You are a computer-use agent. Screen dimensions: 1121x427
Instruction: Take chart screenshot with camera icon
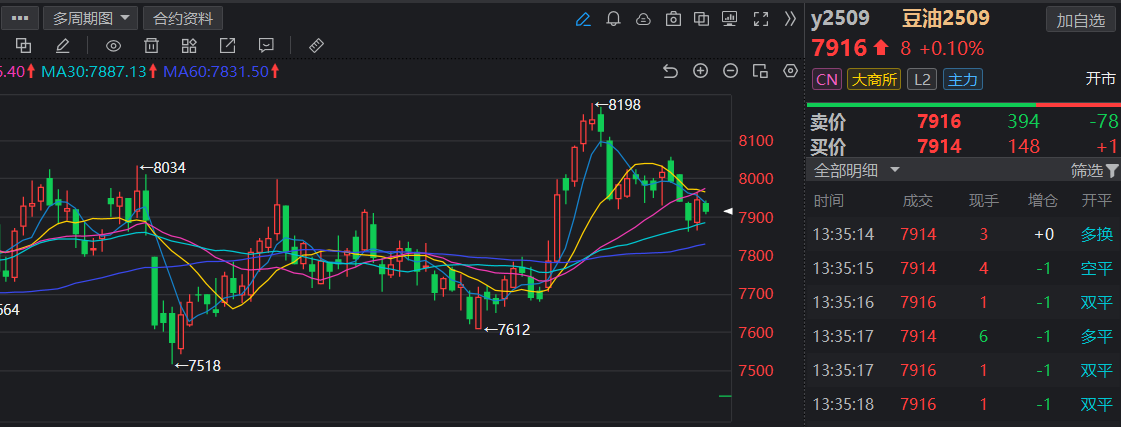click(x=673, y=19)
